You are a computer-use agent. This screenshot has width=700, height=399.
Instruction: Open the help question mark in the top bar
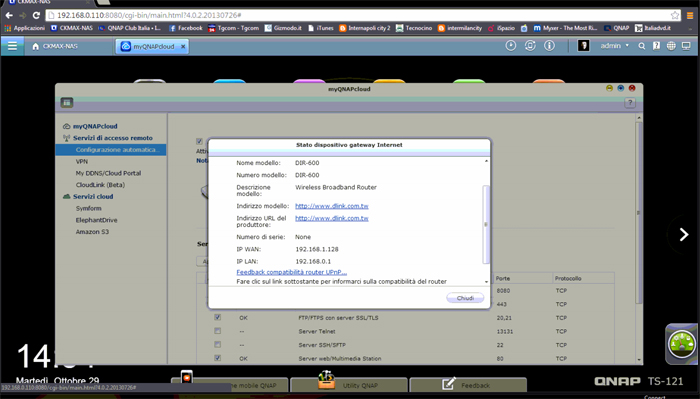pyautogui.click(x=656, y=46)
